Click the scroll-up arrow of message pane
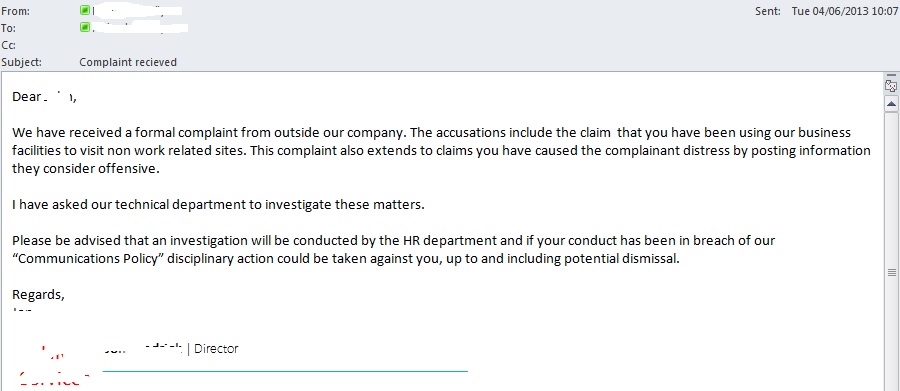 point(891,104)
